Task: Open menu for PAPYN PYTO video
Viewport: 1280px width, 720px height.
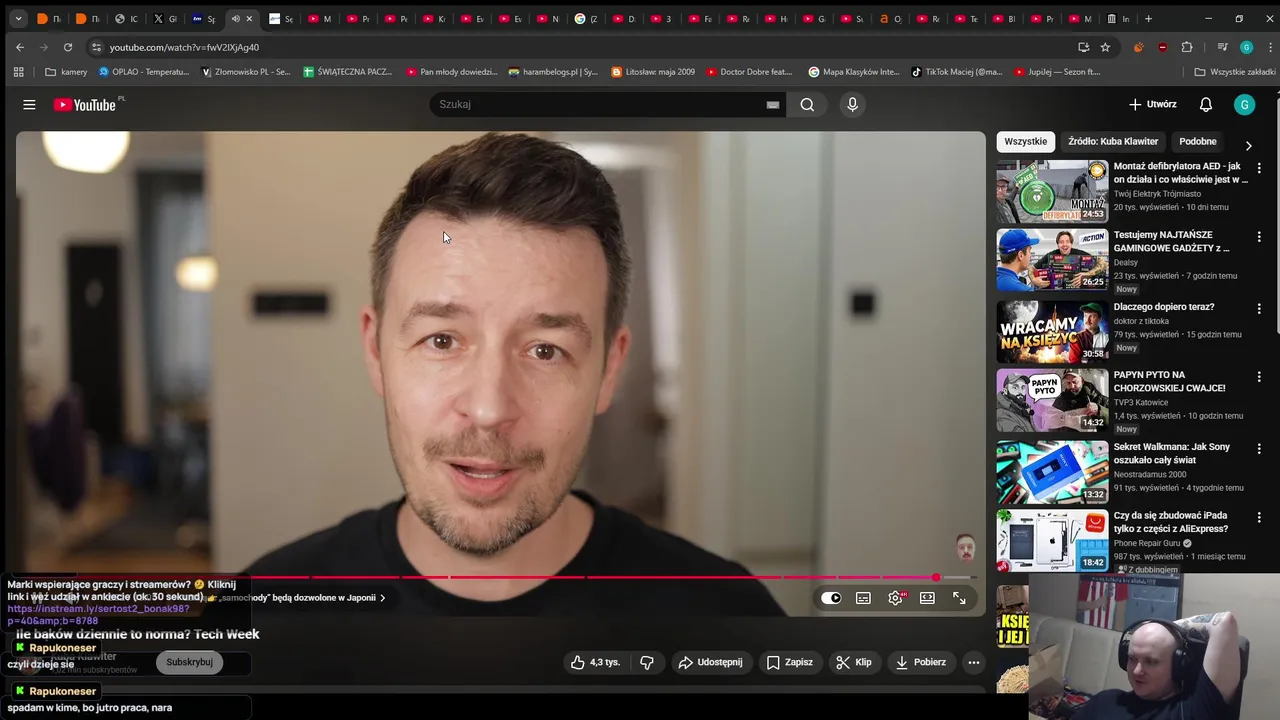Action: [x=1259, y=377]
